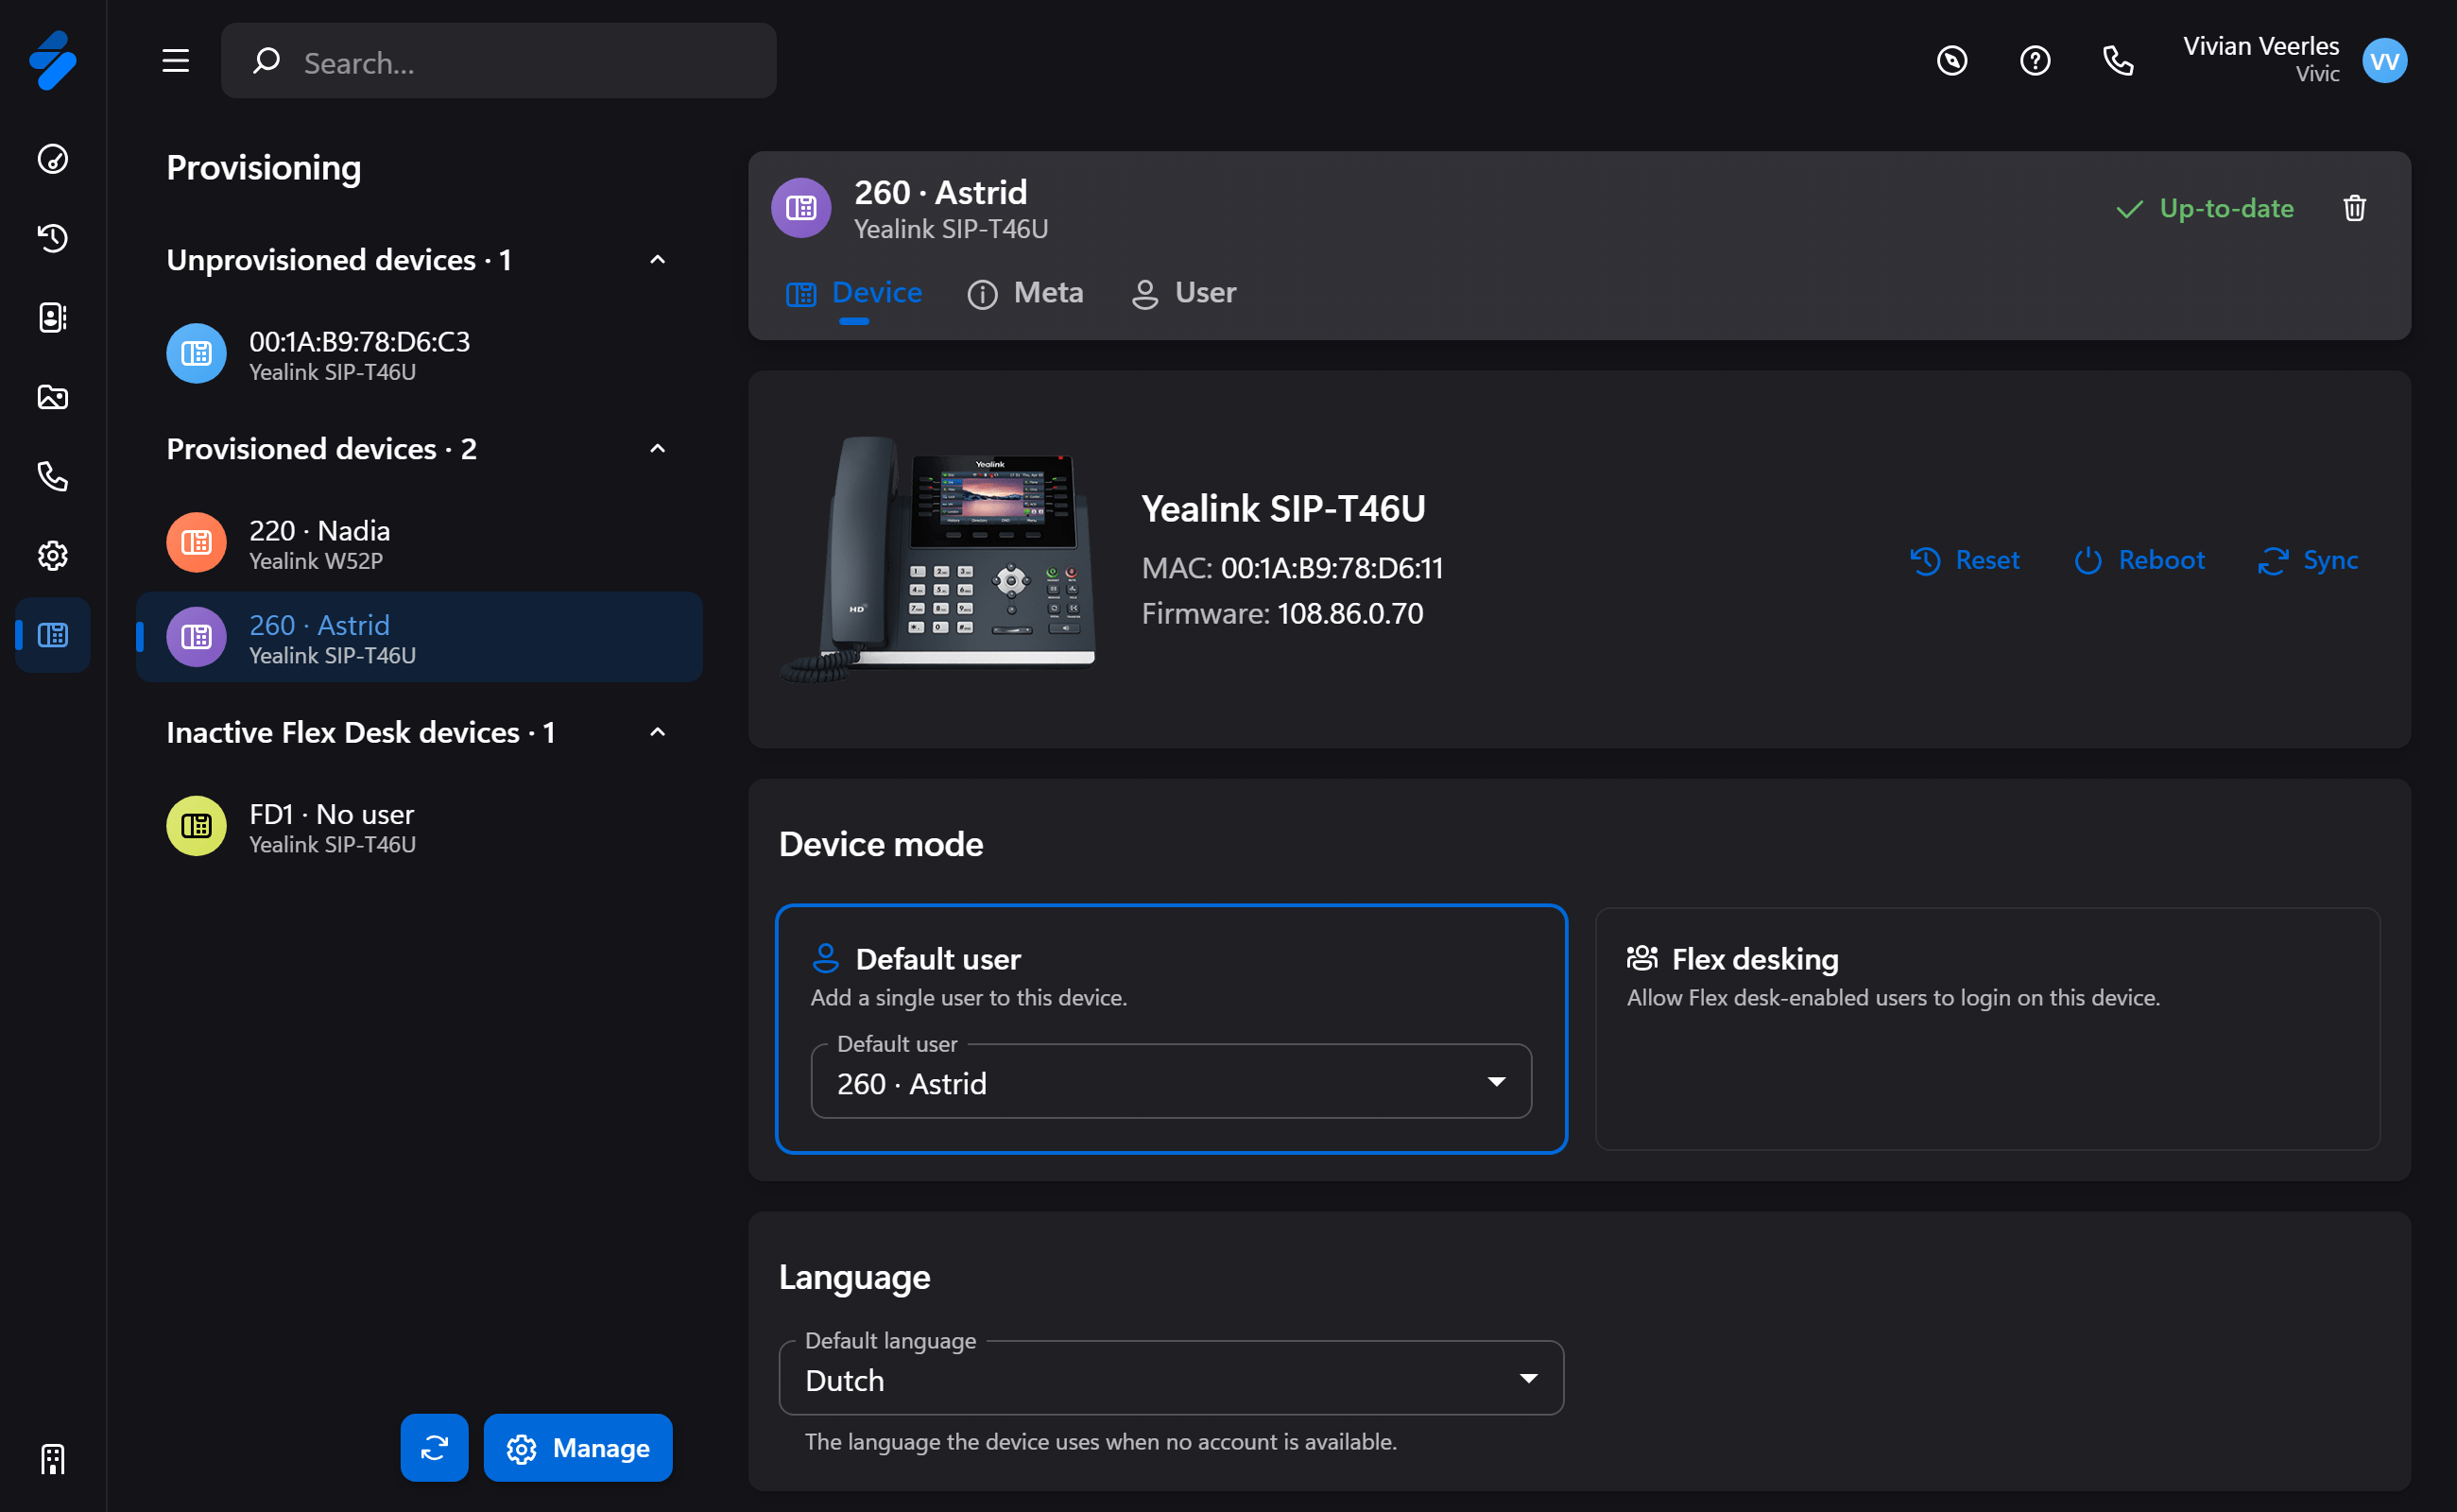Viewport: 2457px width, 1512px height.
Task: Collapse the Inactive Flex Desk devices section
Action: (x=657, y=731)
